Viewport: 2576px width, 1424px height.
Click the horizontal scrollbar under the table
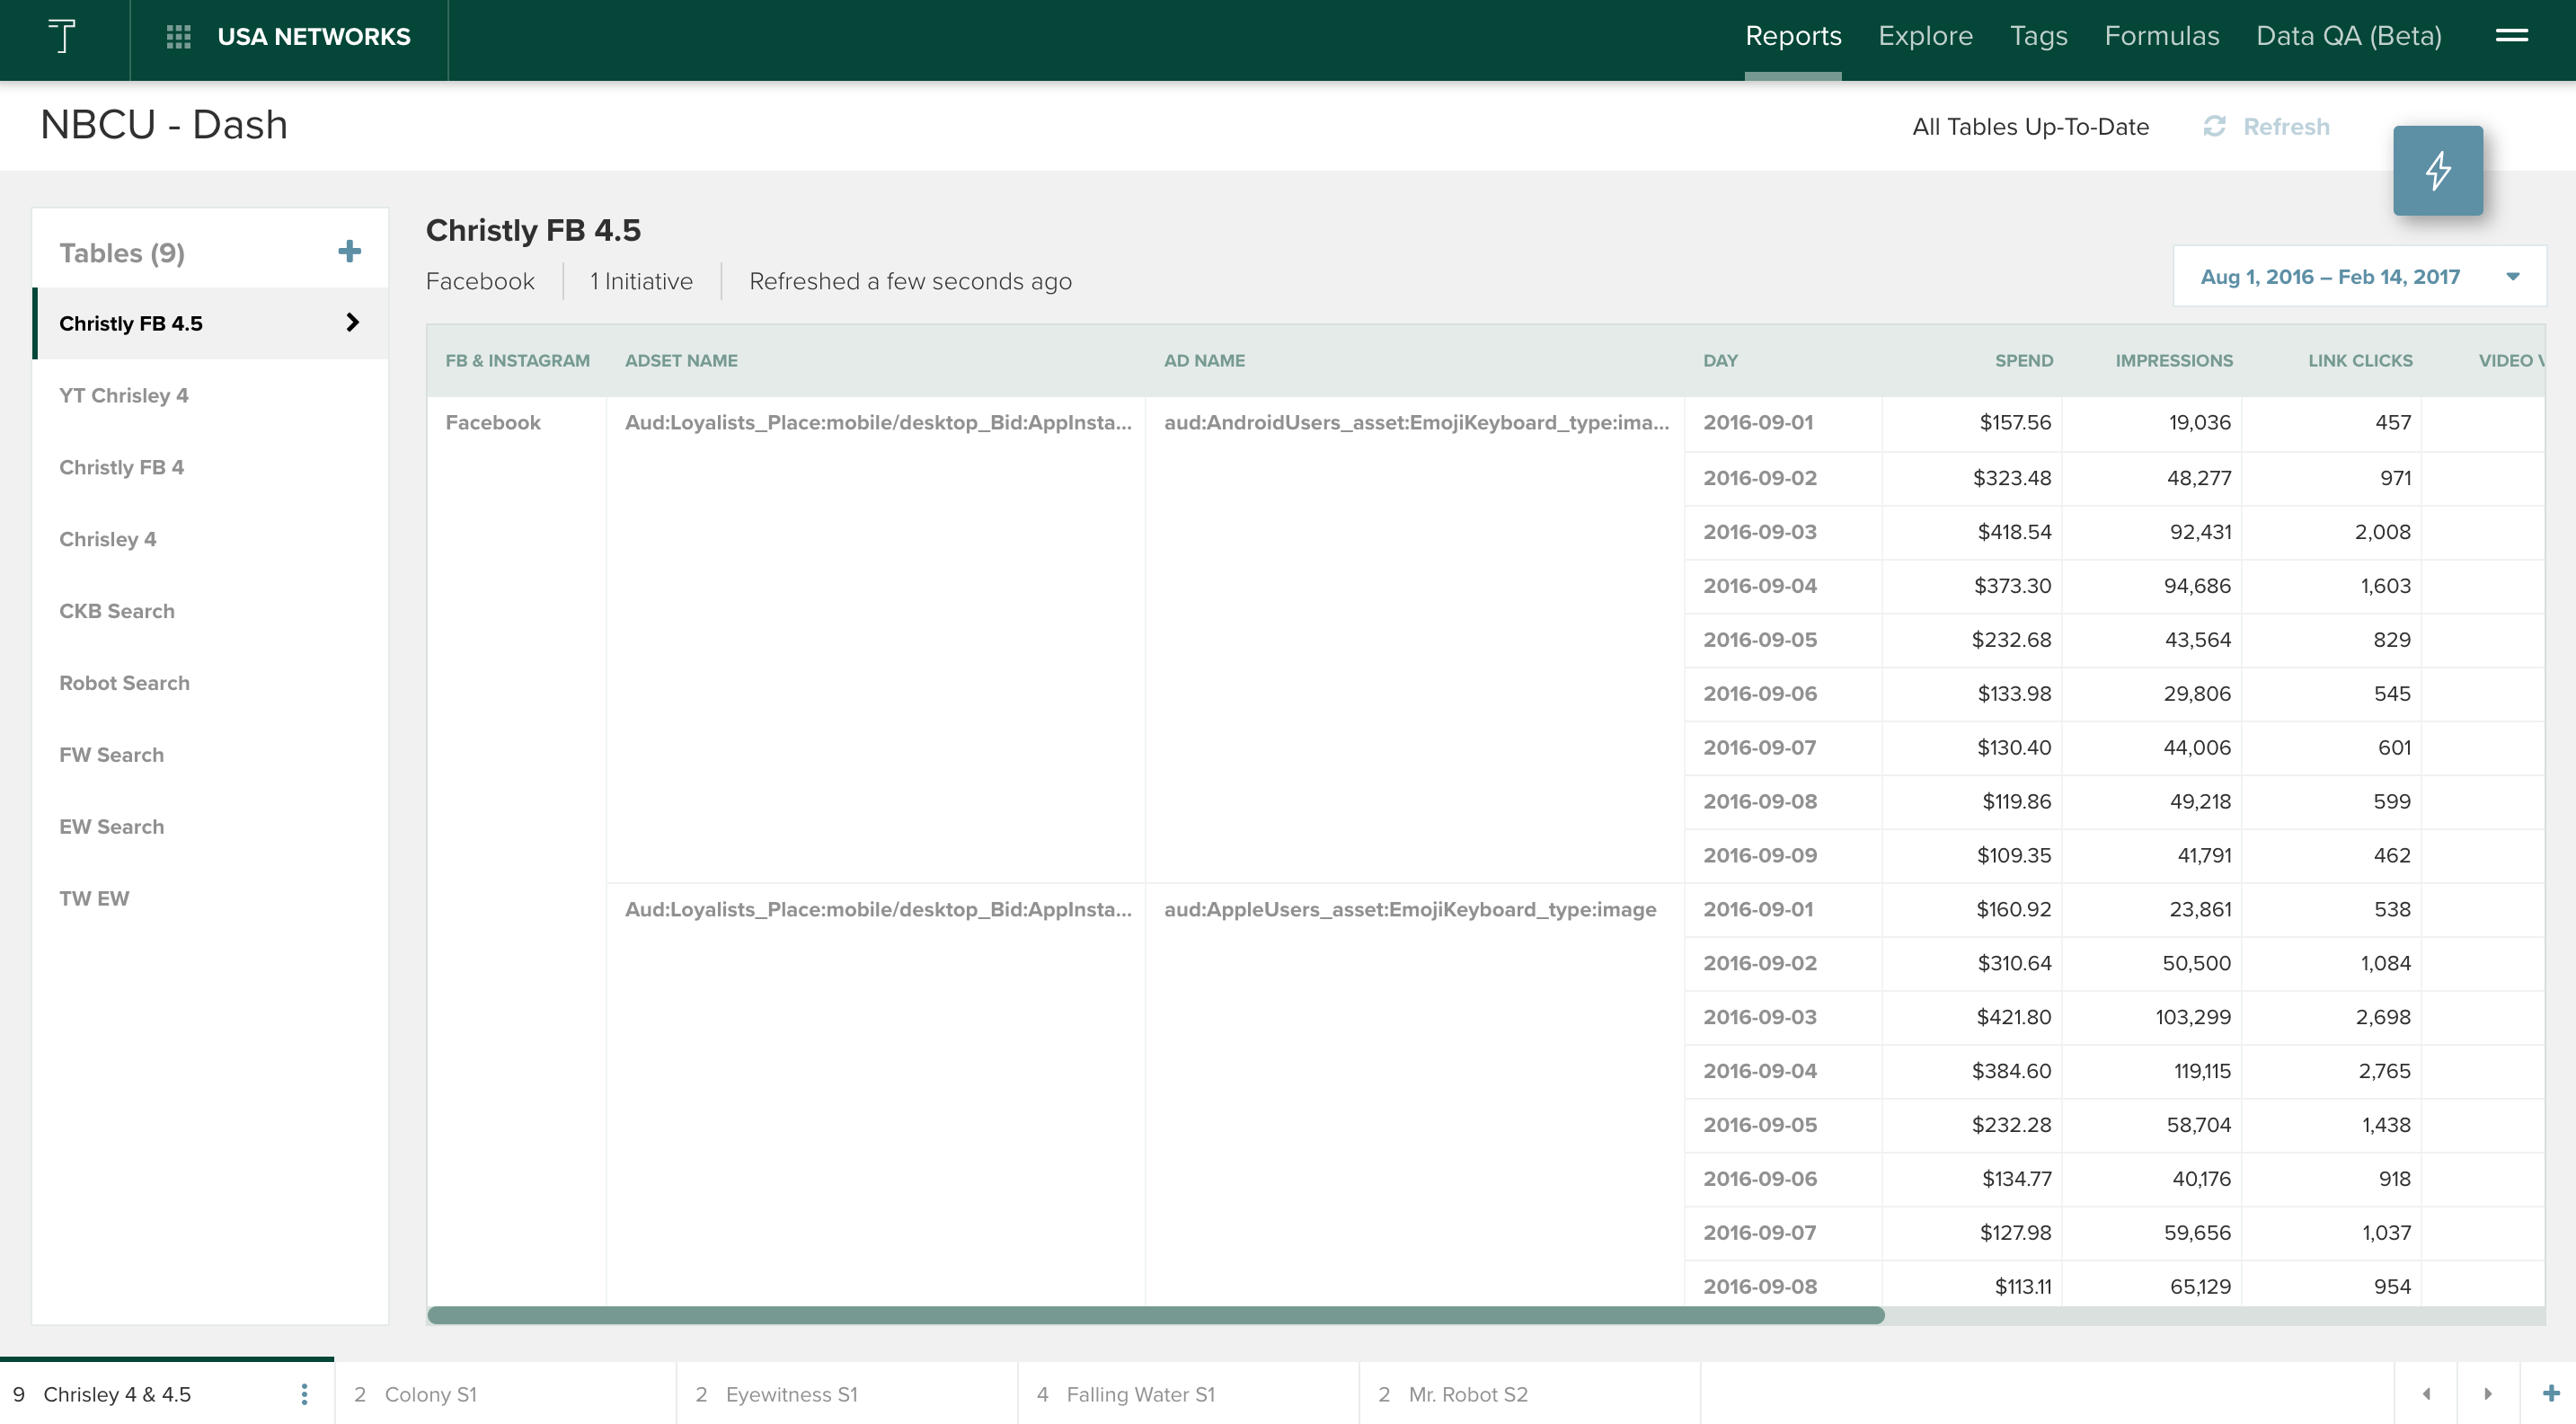click(x=1155, y=1315)
